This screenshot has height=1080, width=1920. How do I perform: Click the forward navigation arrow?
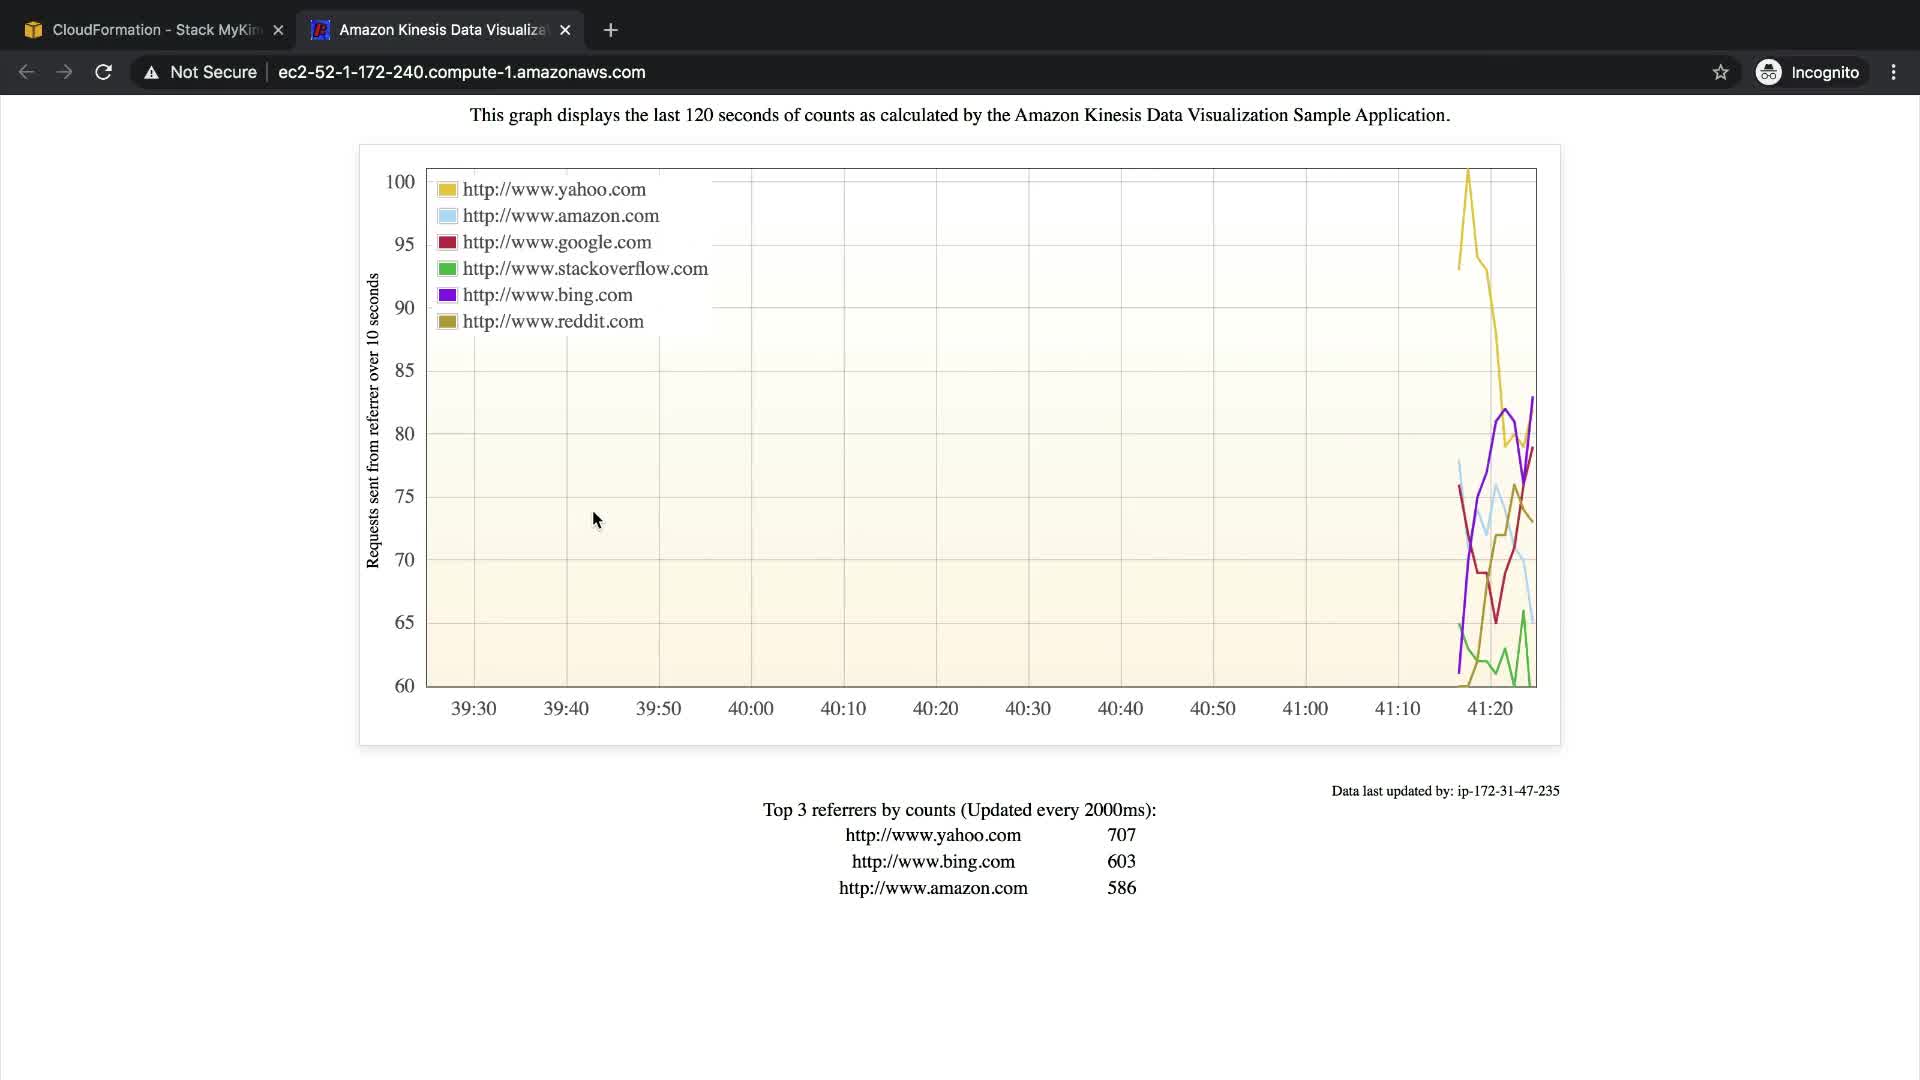tap(64, 72)
